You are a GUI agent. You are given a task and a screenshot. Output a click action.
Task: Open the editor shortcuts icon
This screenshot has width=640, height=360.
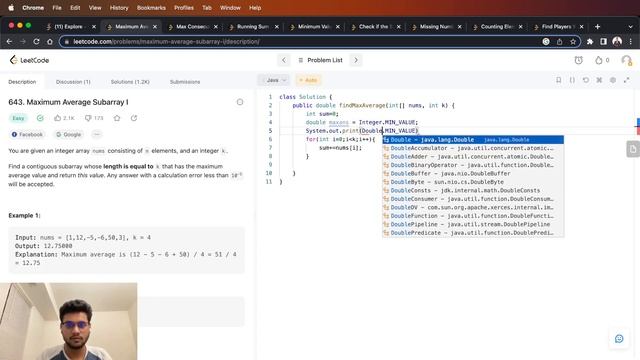point(599,80)
